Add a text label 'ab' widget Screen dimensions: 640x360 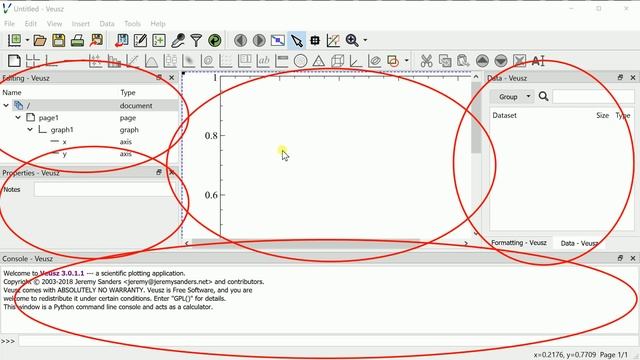(x=263, y=61)
